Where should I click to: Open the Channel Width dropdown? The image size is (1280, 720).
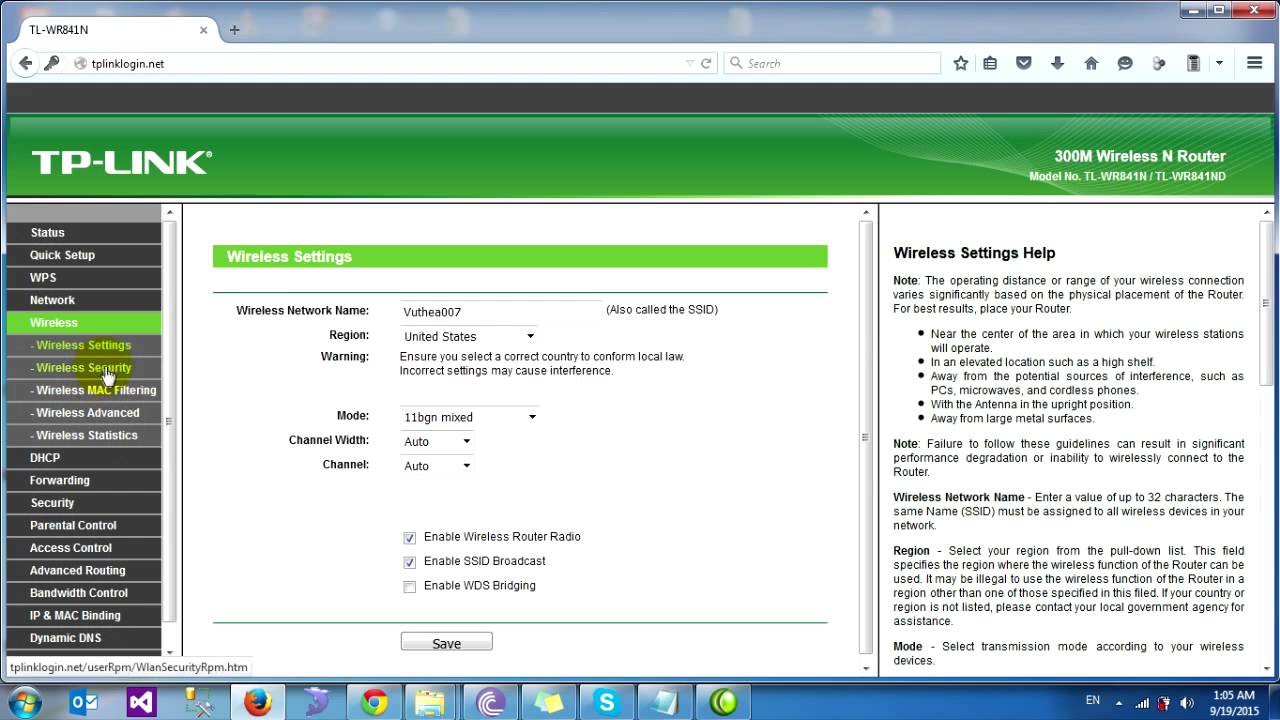[x=437, y=441]
